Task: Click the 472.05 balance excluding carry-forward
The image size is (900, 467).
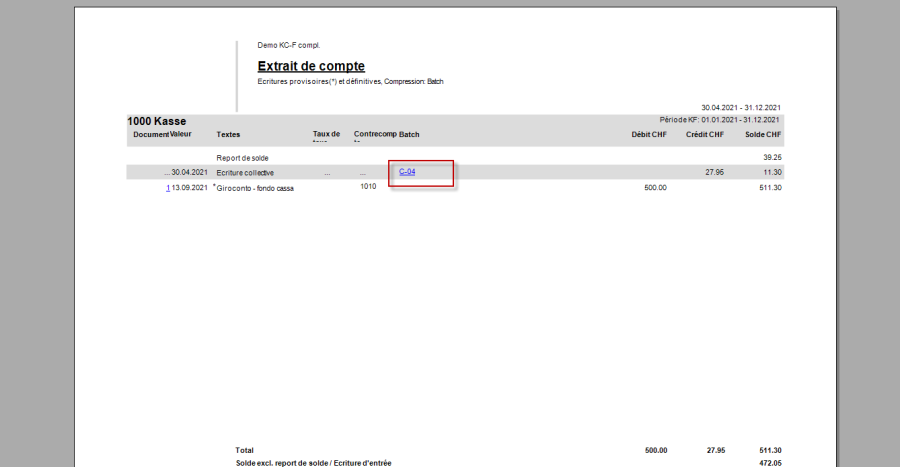Action: pyautogui.click(x=770, y=463)
